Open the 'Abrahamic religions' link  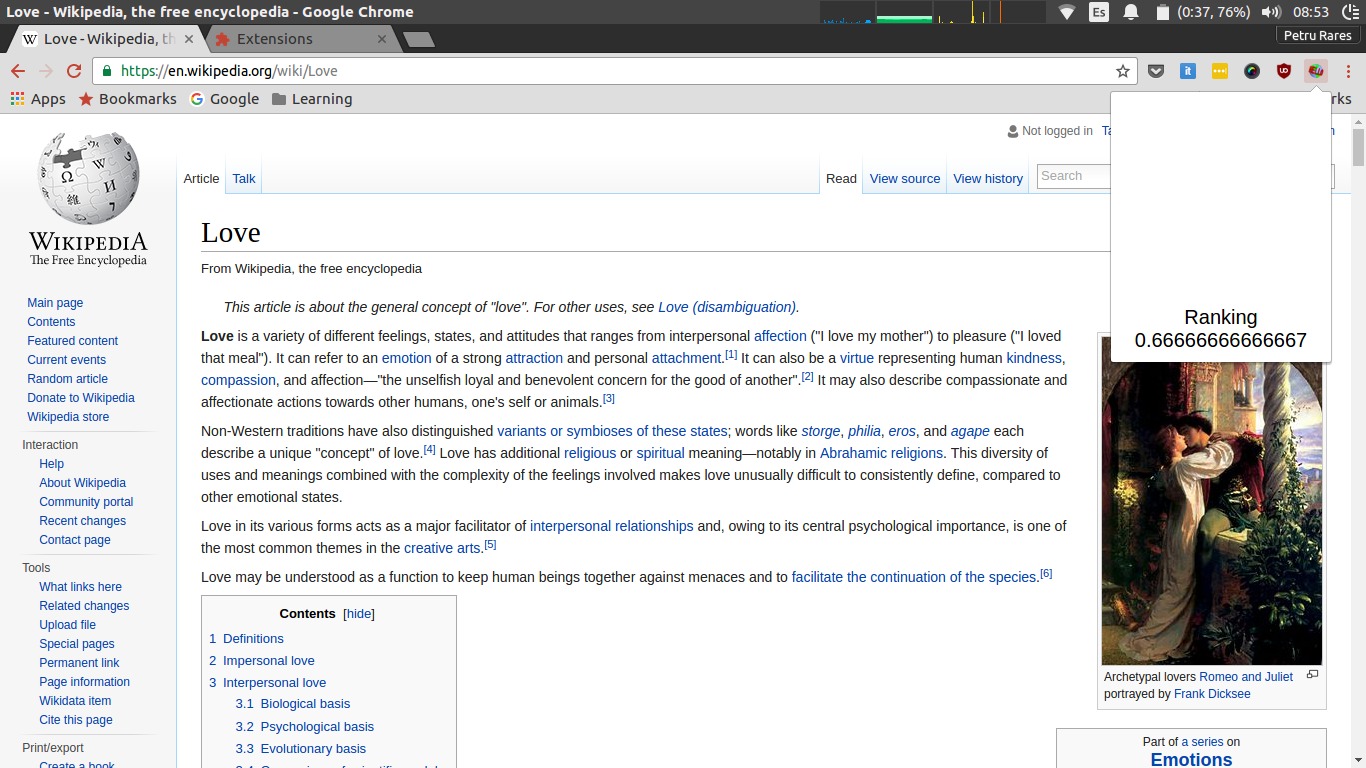click(881, 453)
